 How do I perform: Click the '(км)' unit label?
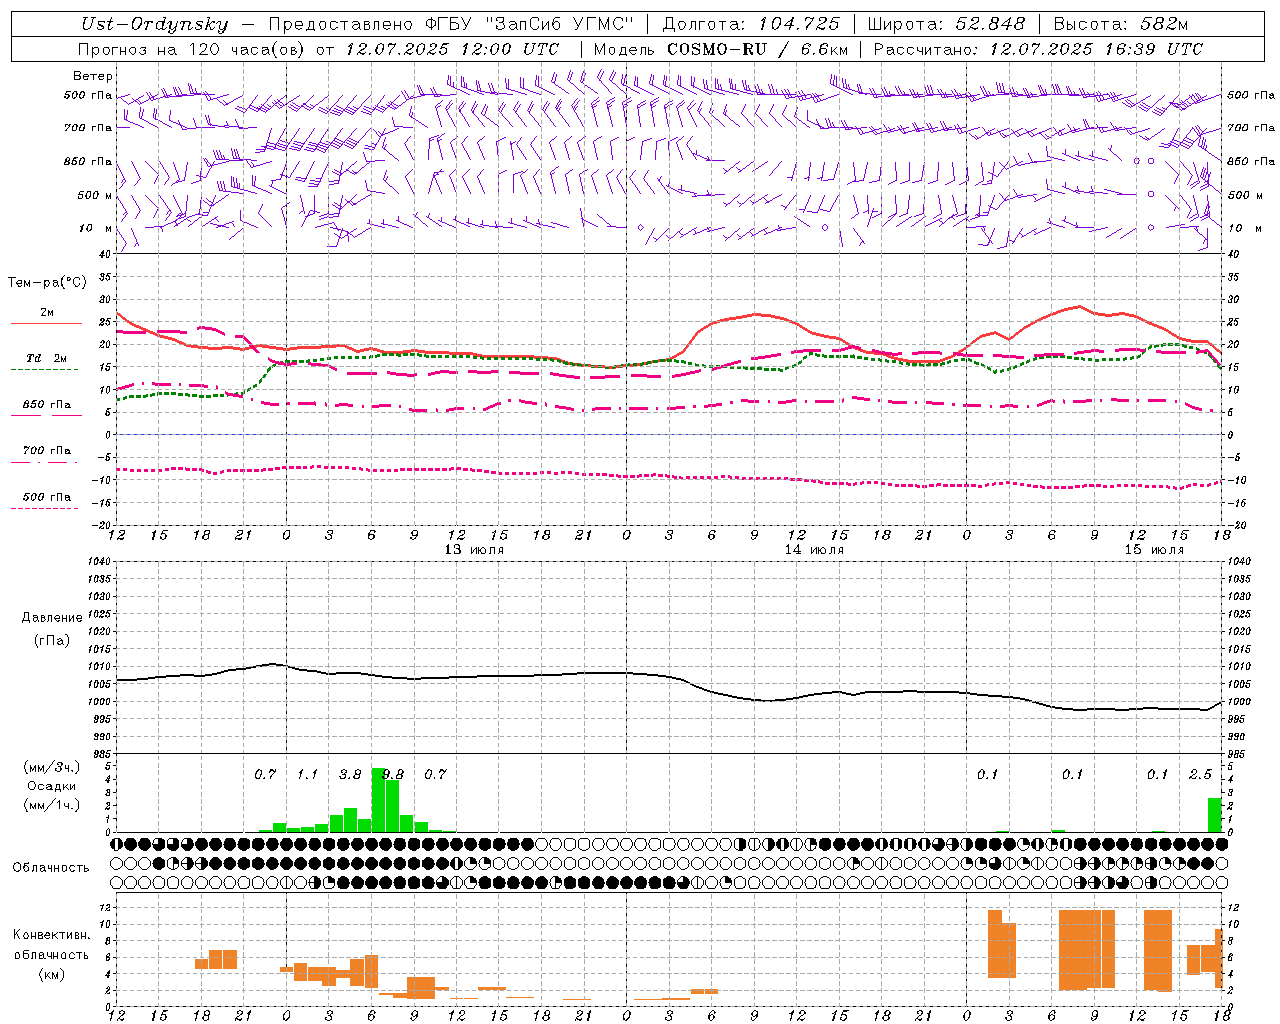(51, 974)
